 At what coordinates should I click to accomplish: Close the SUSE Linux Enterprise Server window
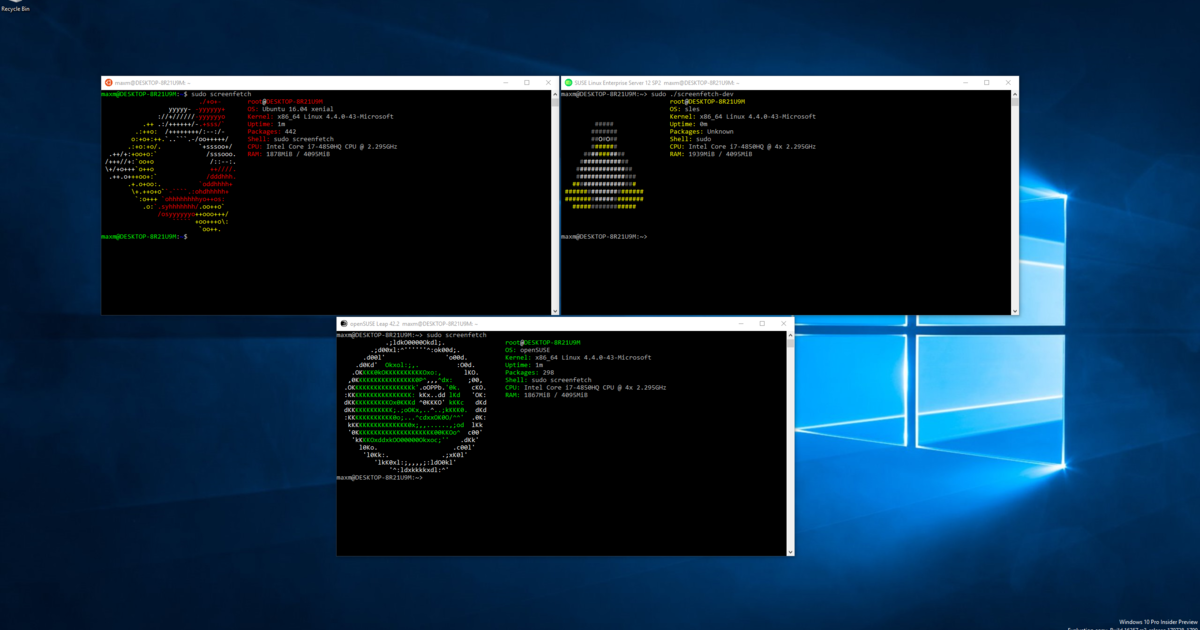pyautogui.click(x=1007, y=83)
